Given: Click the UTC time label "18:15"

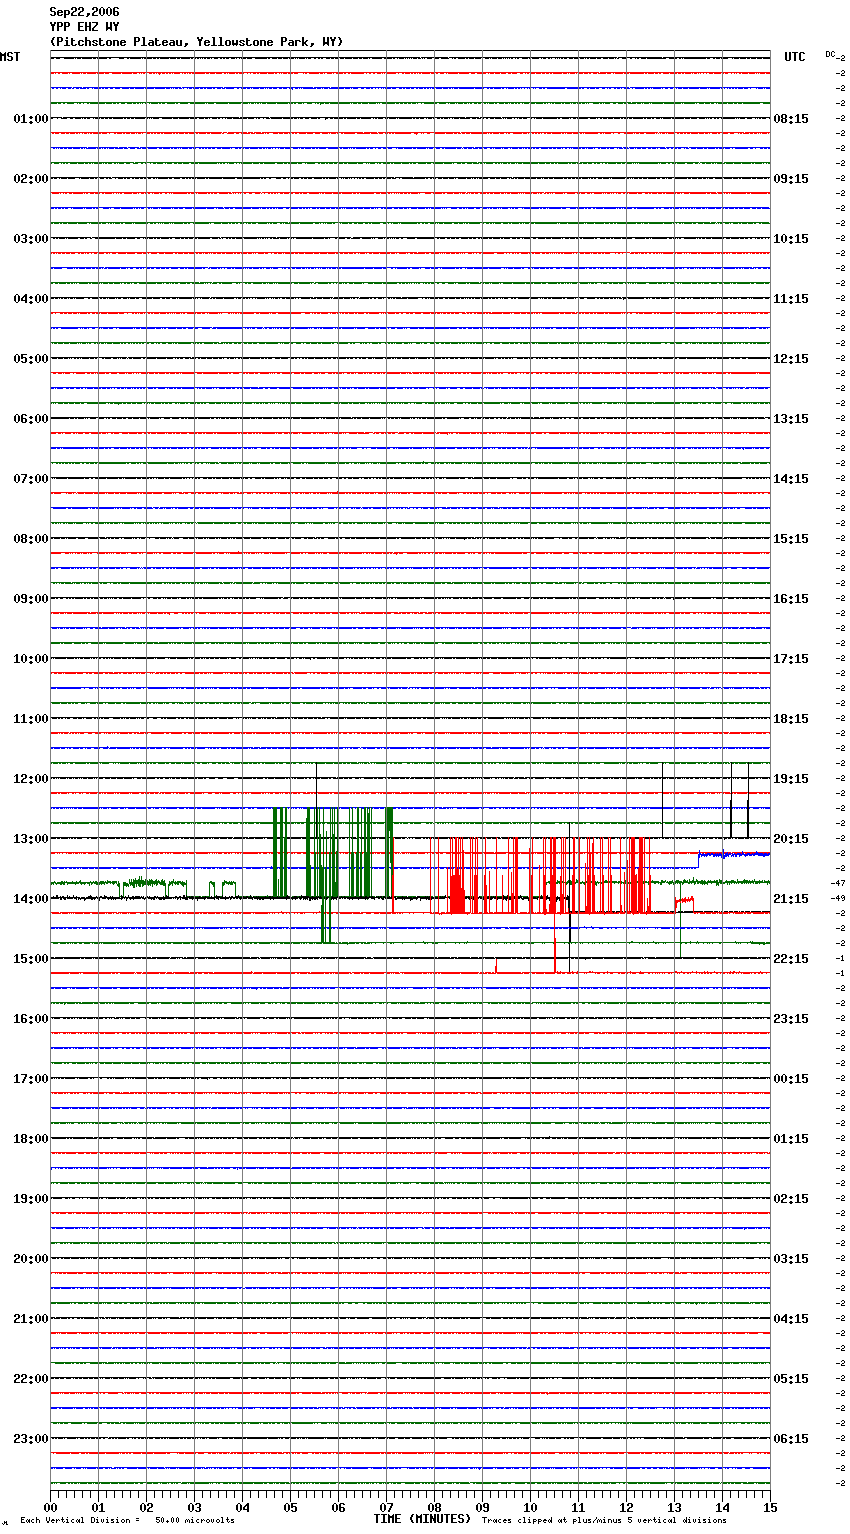Looking at the screenshot, I should click(x=791, y=719).
